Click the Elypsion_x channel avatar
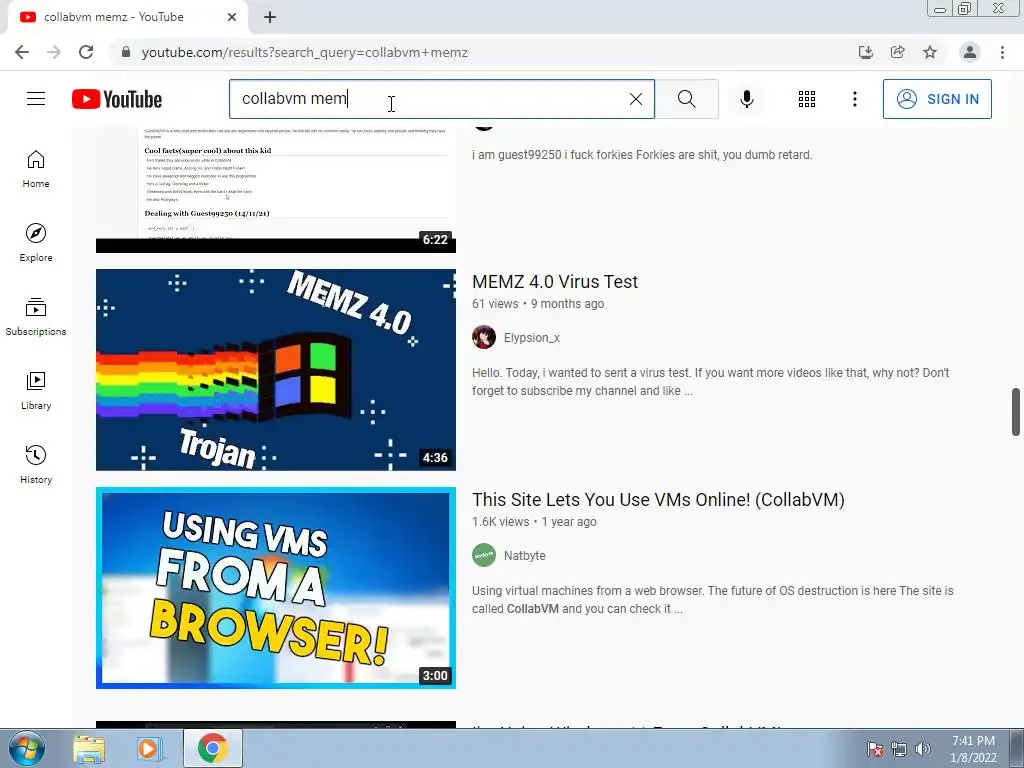This screenshot has width=1024, height=768. 484,337
